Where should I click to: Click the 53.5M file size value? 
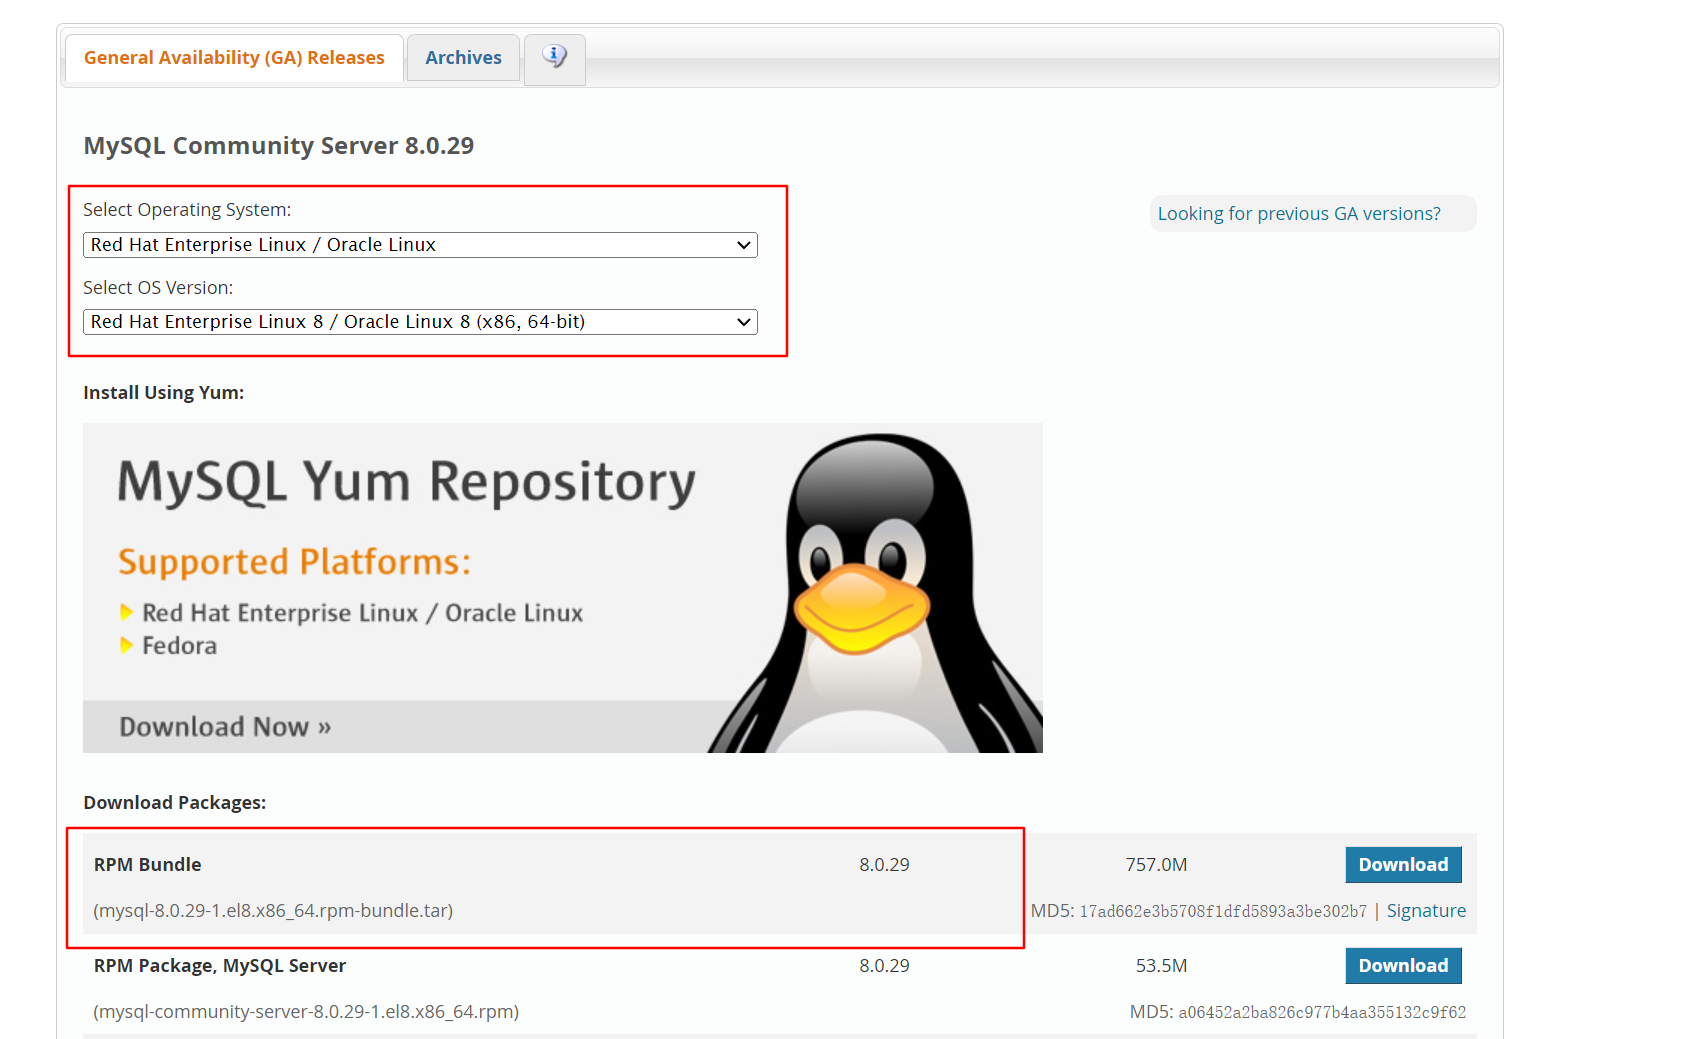[x=1161, y=966]
